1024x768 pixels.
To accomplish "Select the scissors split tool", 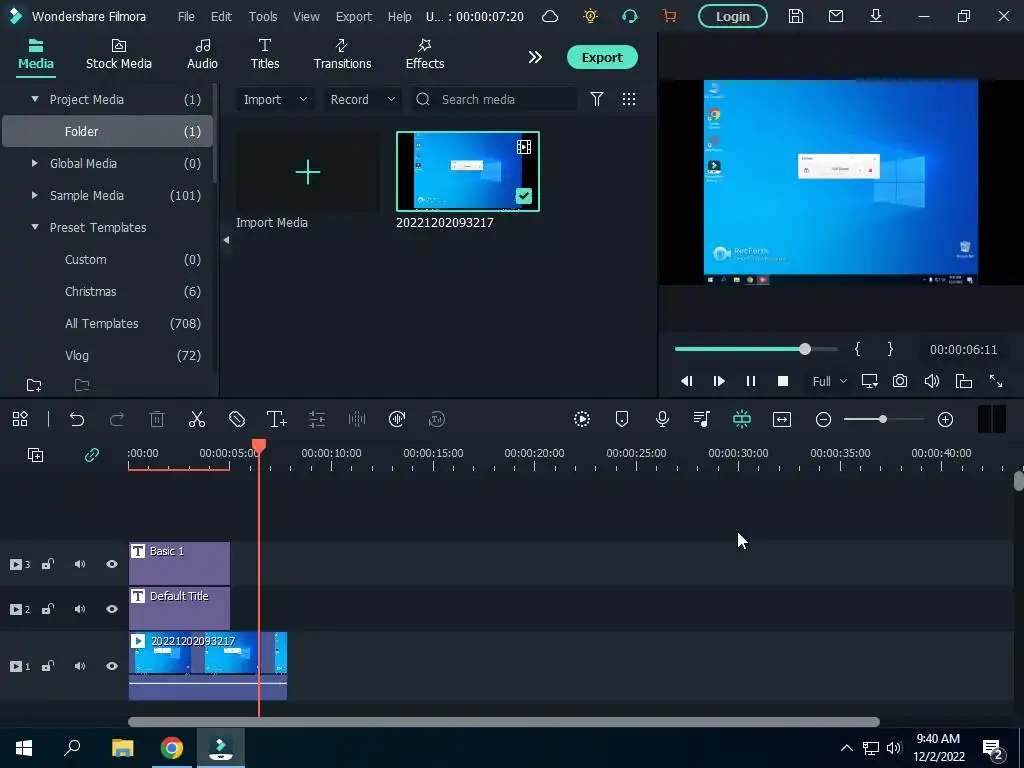I will [x=197, y=419].
